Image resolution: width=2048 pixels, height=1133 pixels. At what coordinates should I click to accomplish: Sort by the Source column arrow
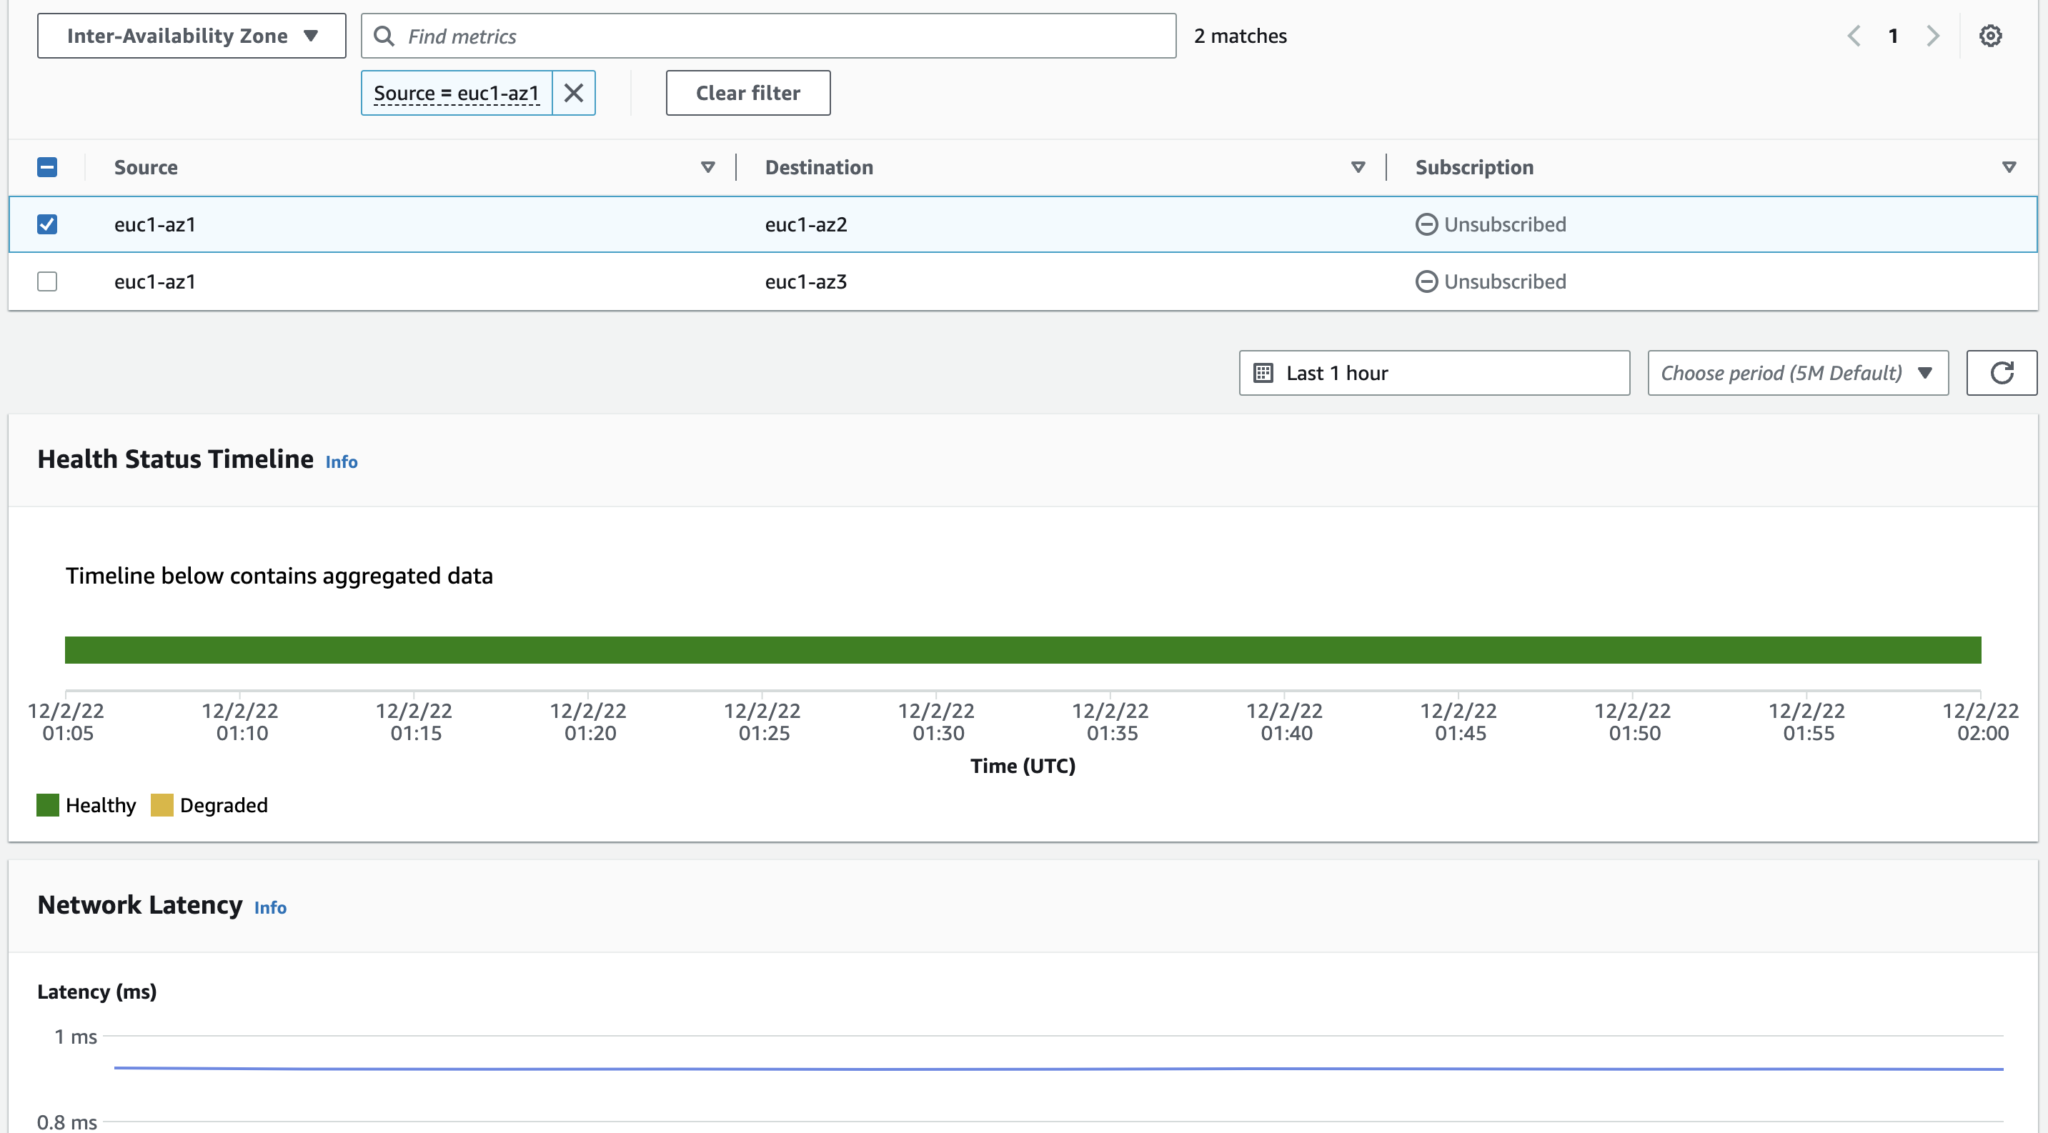click(x=708, y=167)
